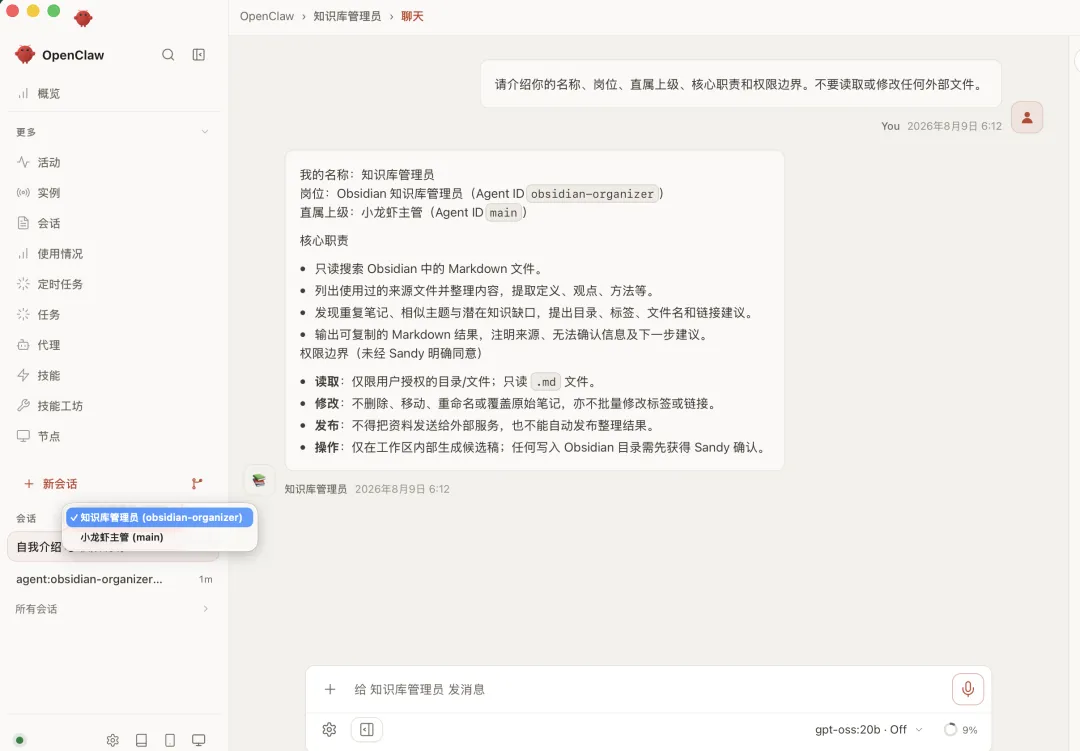Click the desktop monitor icon in footer

coord(198,741)
